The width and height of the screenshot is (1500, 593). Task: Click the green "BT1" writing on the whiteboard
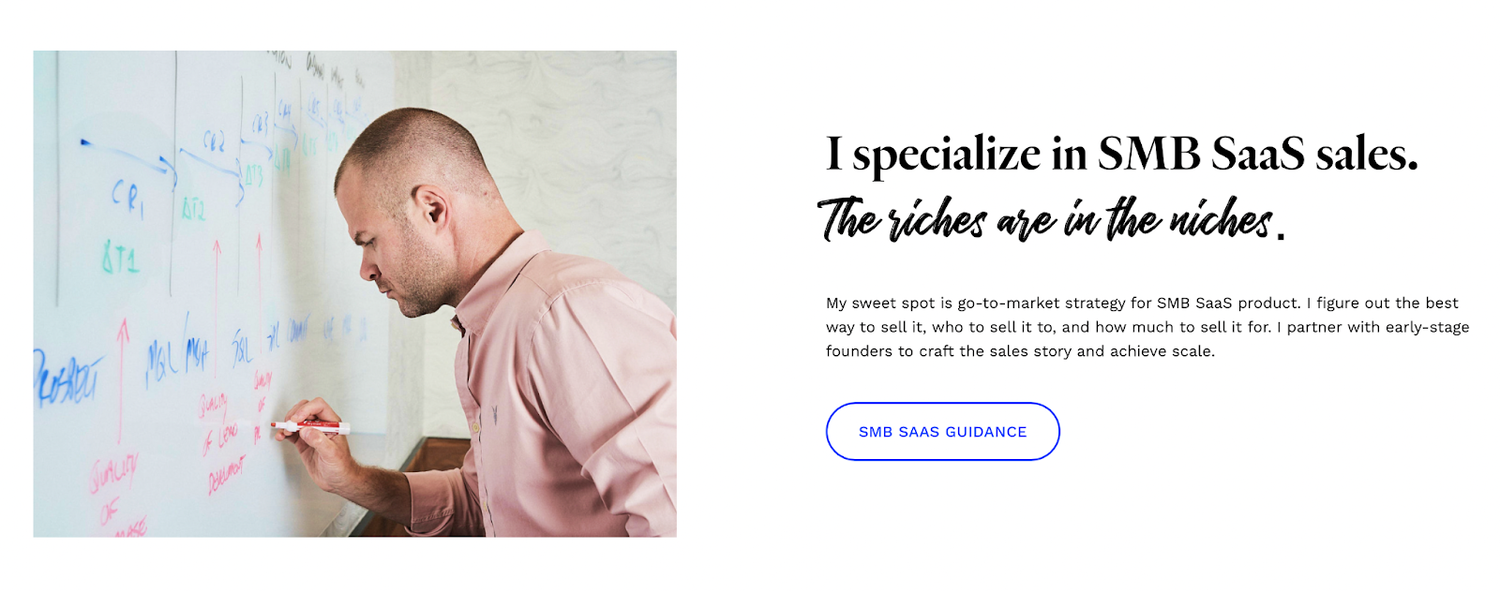(121, 262)
